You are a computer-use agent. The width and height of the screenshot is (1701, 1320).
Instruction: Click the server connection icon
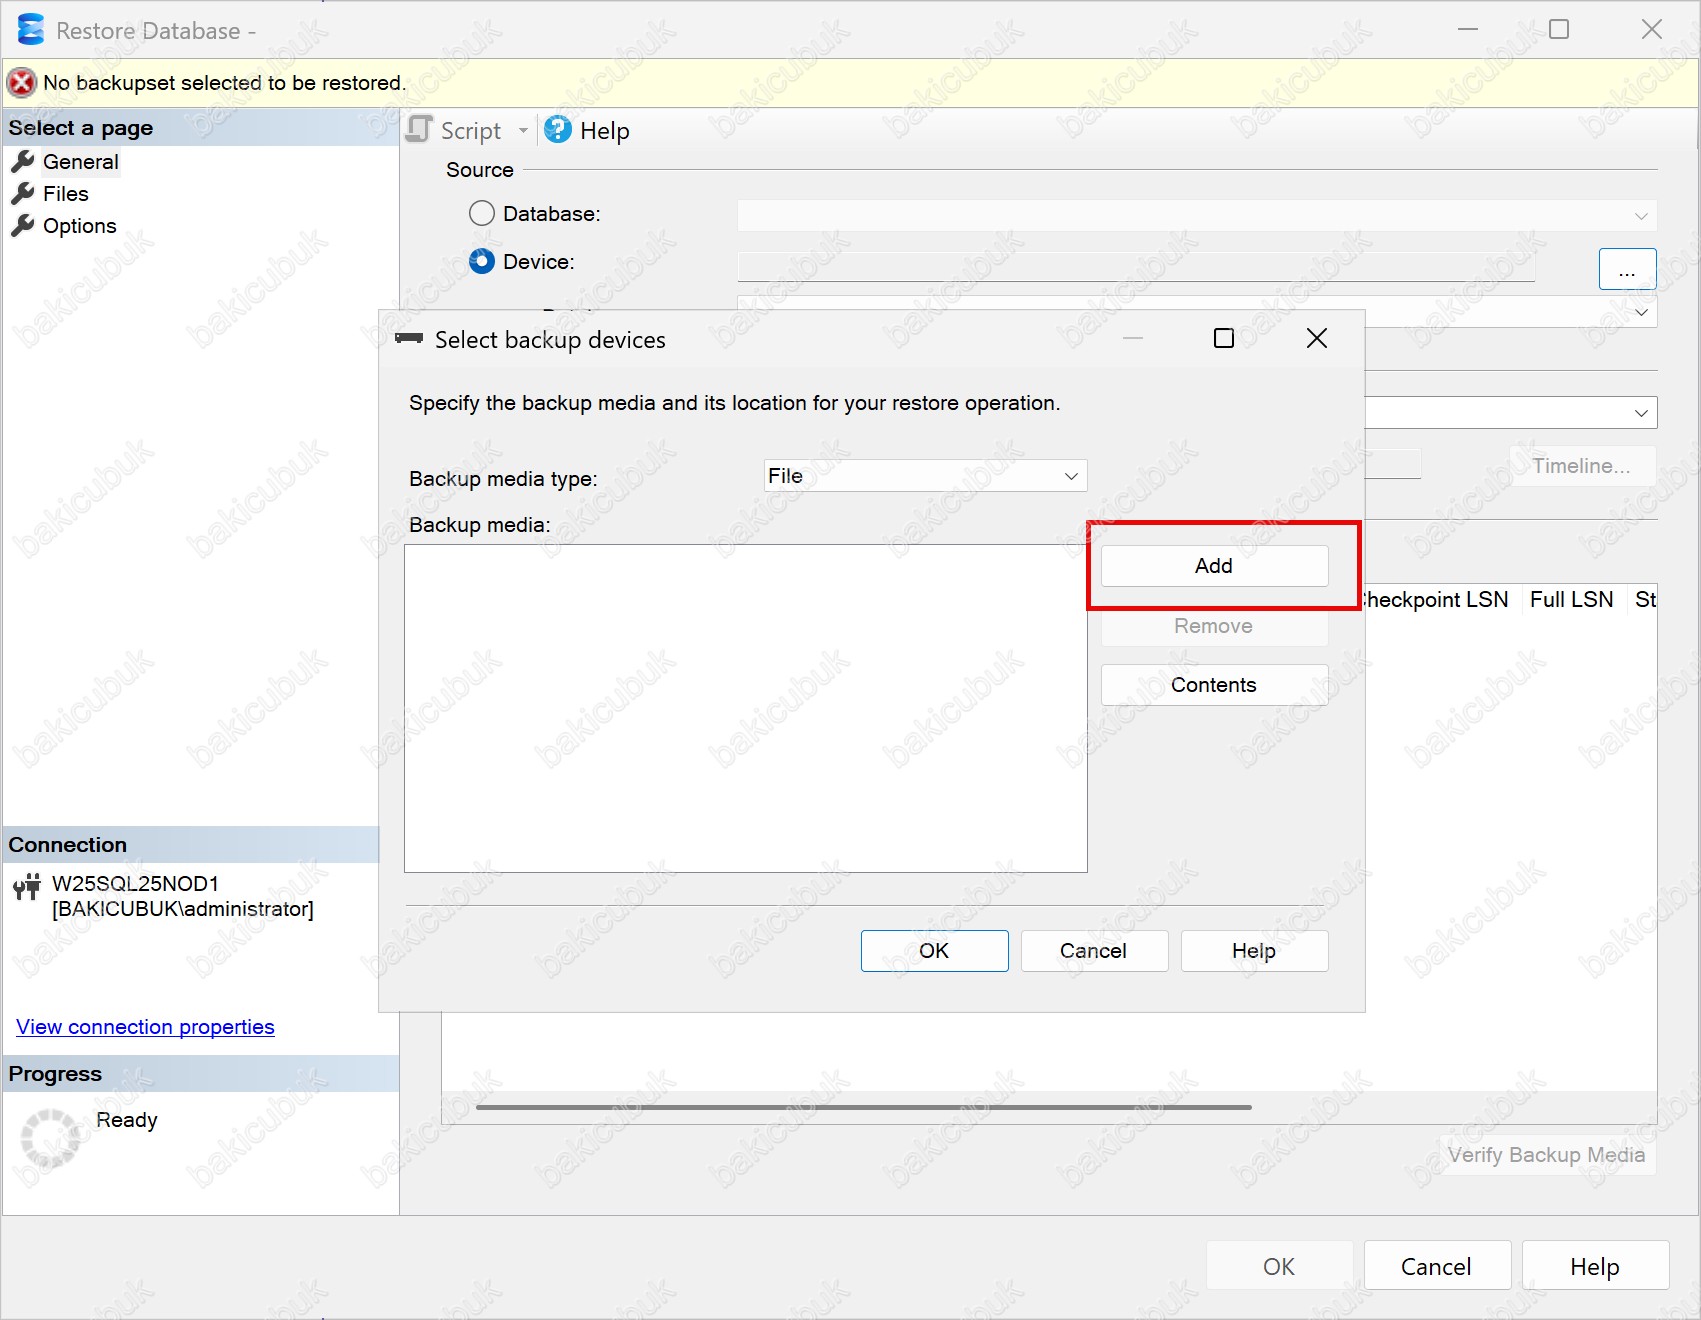(27, 886)
